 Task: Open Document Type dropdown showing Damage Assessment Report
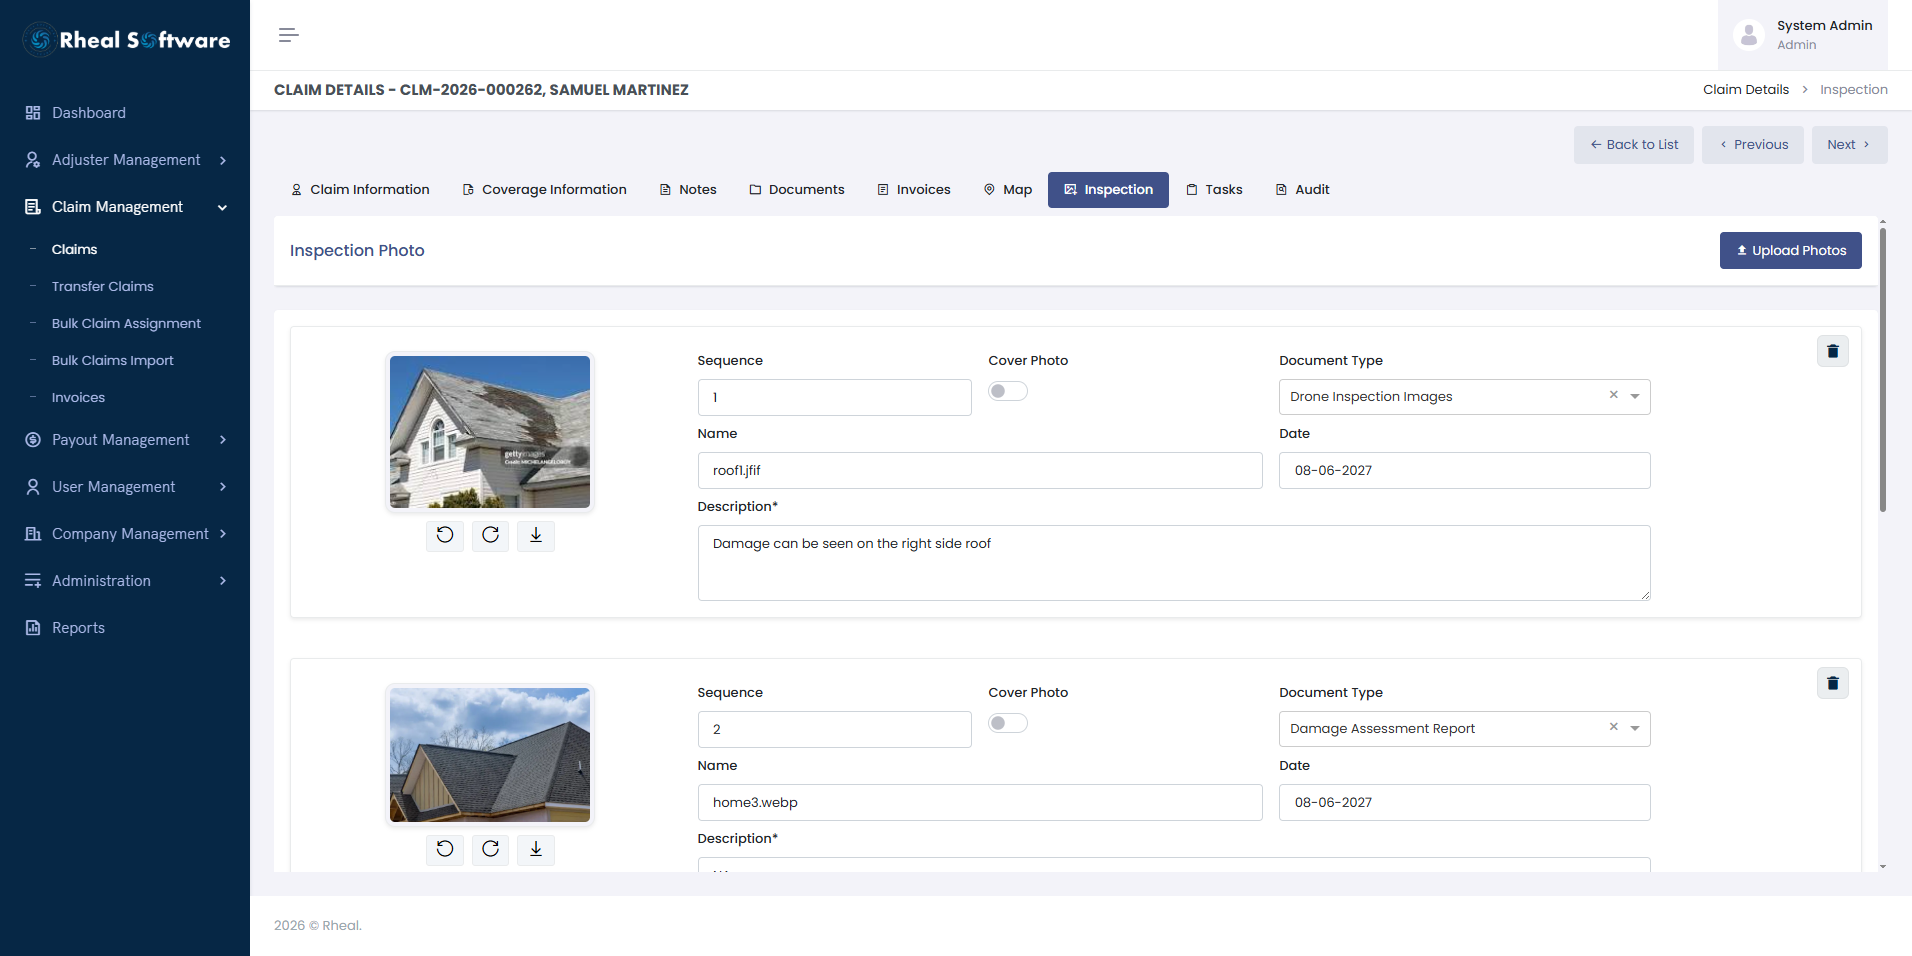[1635, 729]
